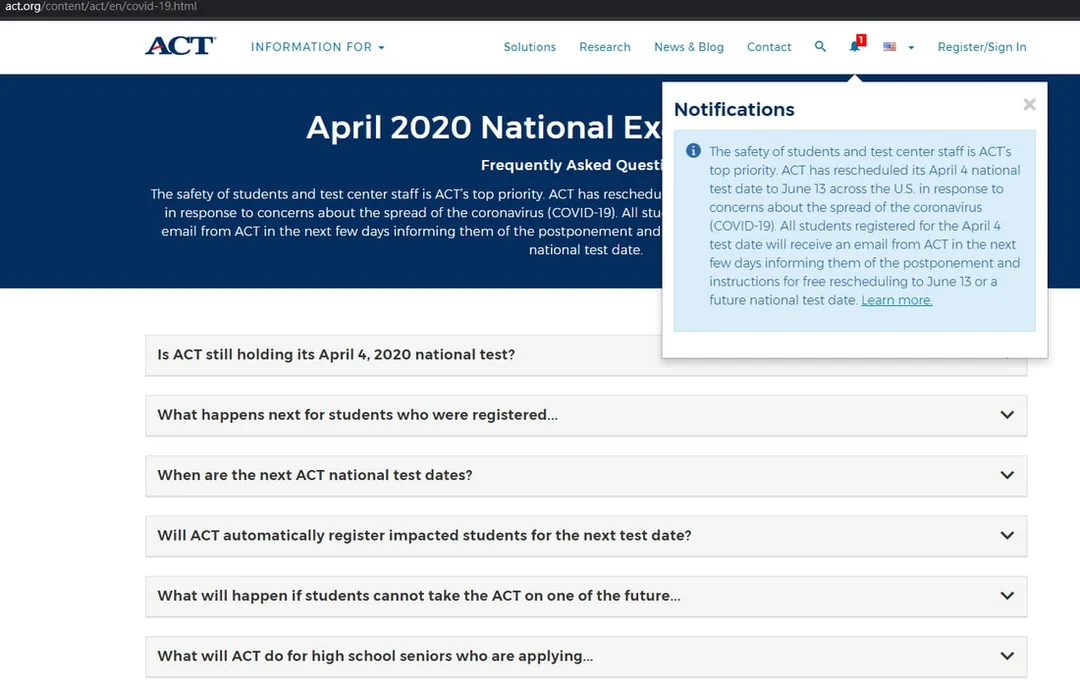Go to Solutions in the navigation
This screenshot has height=688, width=1080.
coord(530,47)
